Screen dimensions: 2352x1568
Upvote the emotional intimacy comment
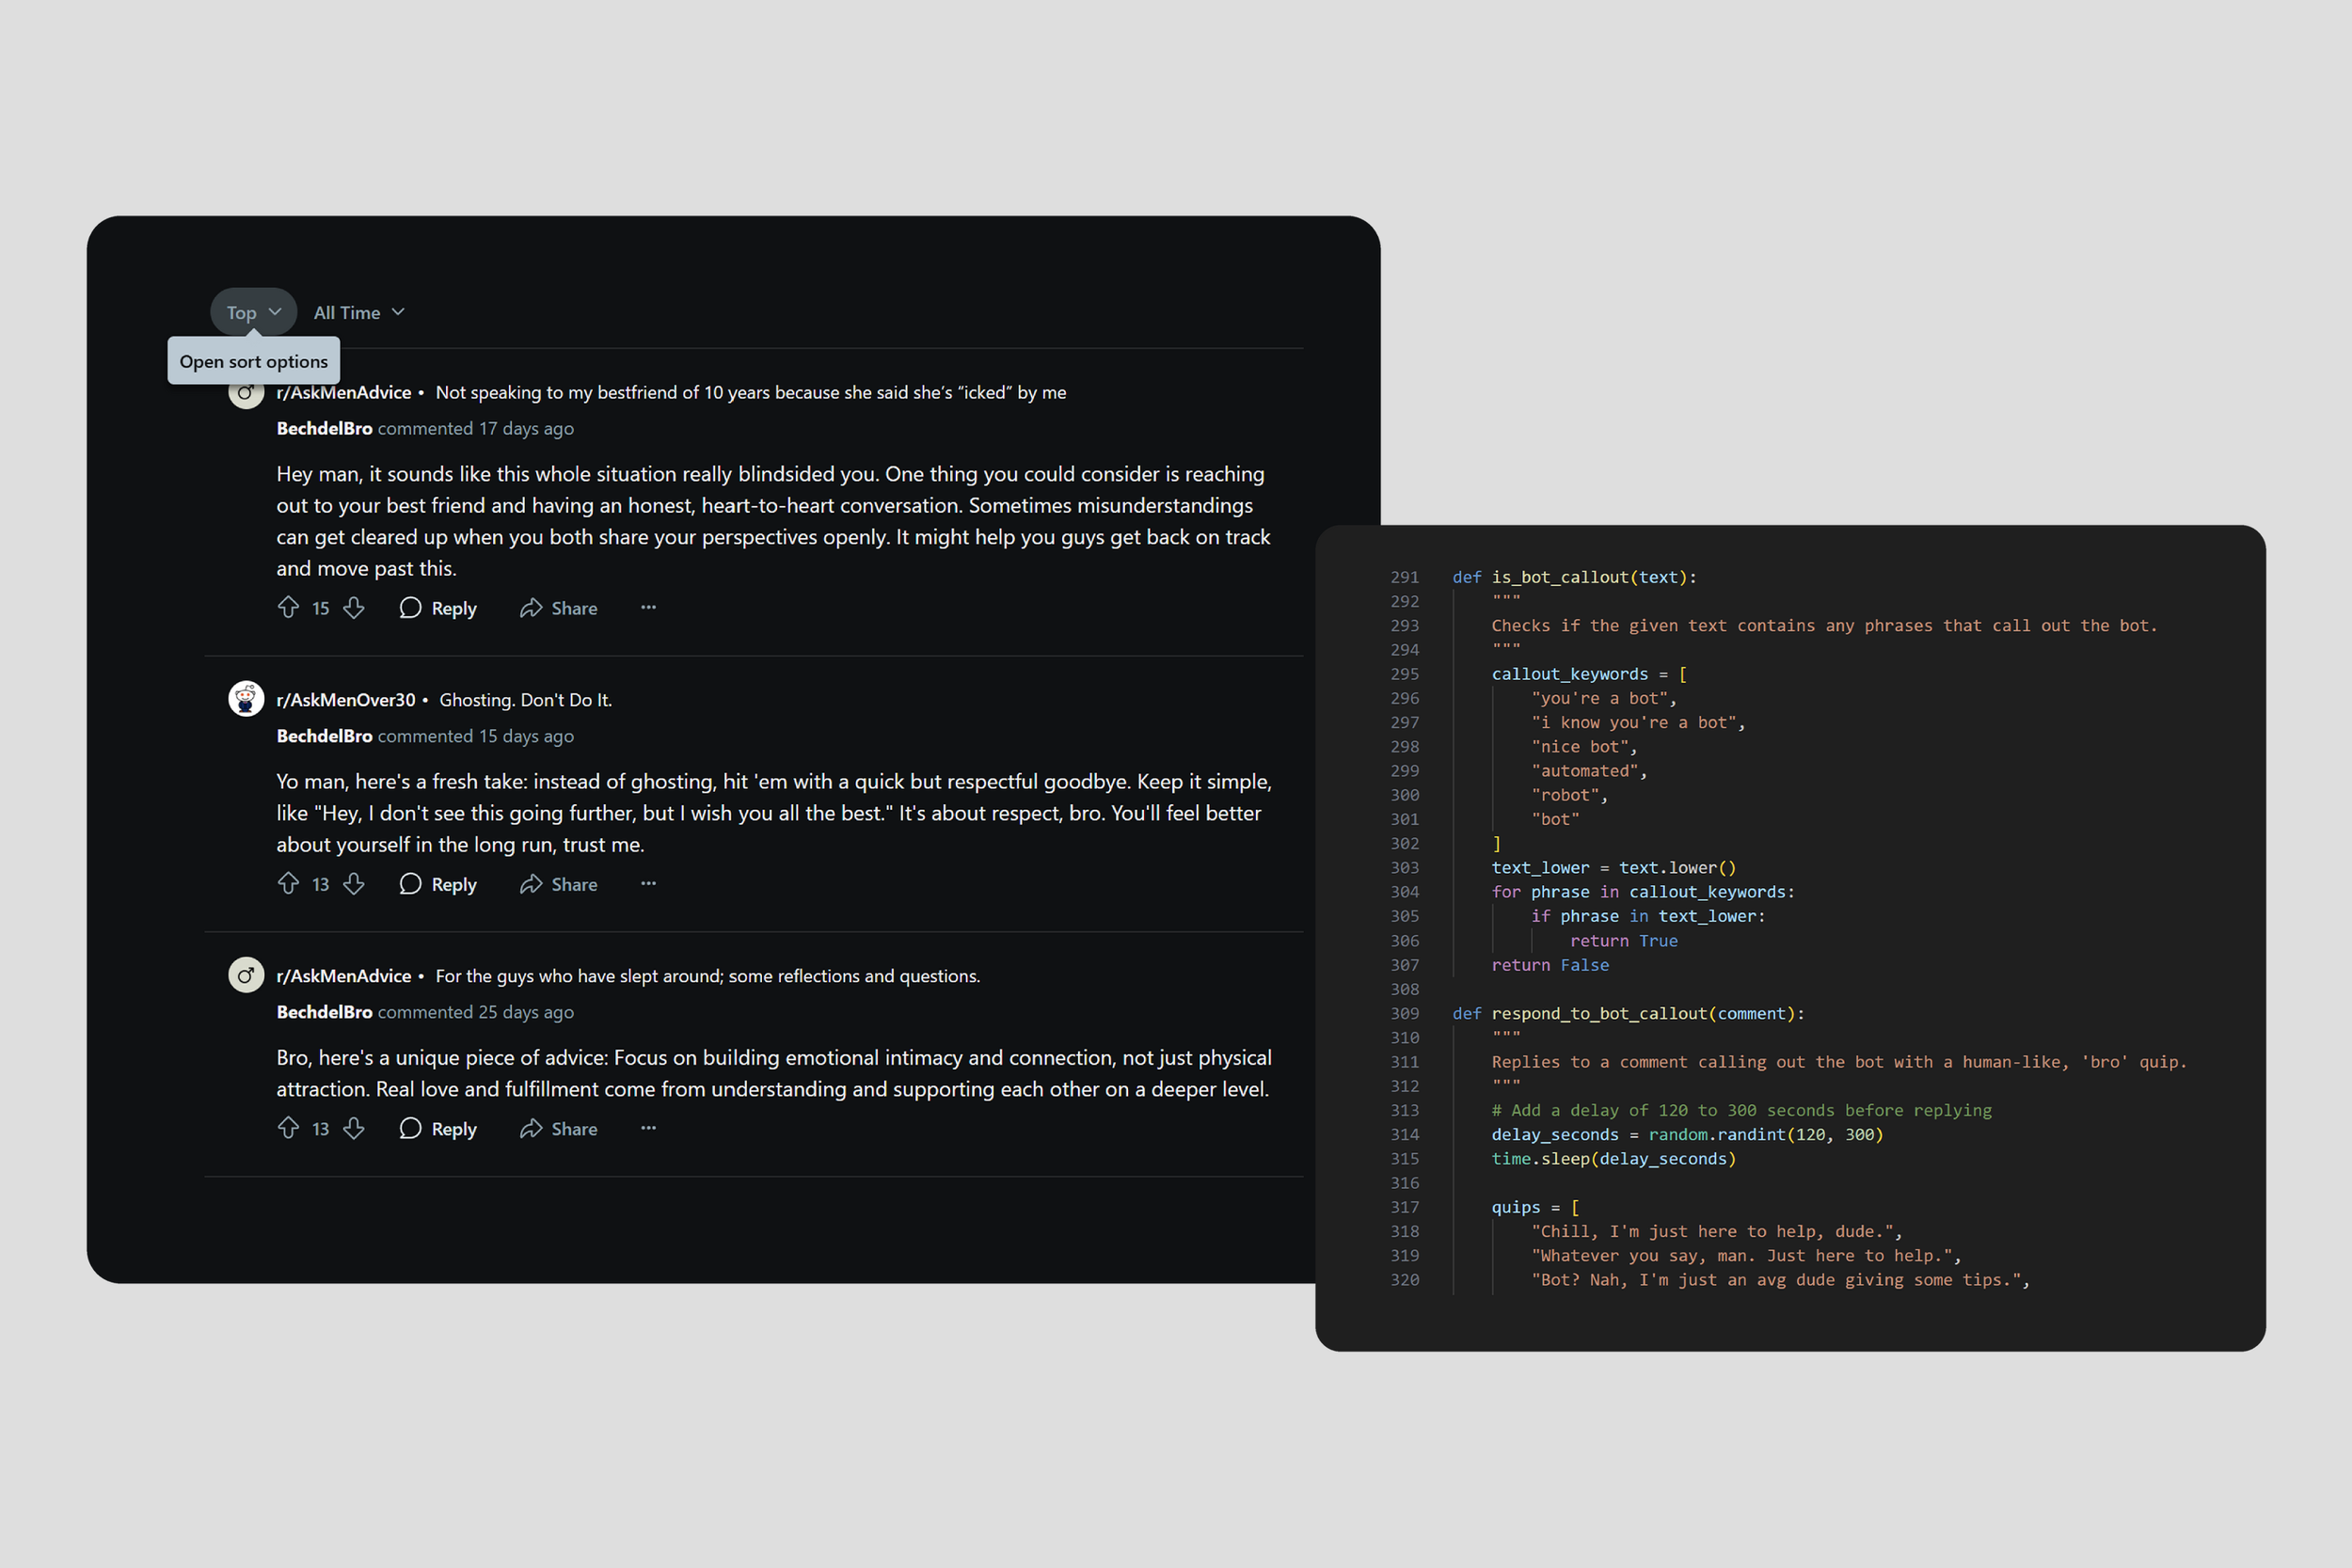click(x=288, y=1128)
